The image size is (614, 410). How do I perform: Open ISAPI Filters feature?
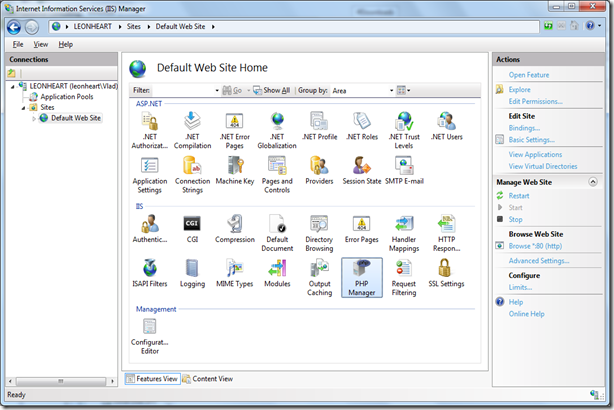coord(150,273)
